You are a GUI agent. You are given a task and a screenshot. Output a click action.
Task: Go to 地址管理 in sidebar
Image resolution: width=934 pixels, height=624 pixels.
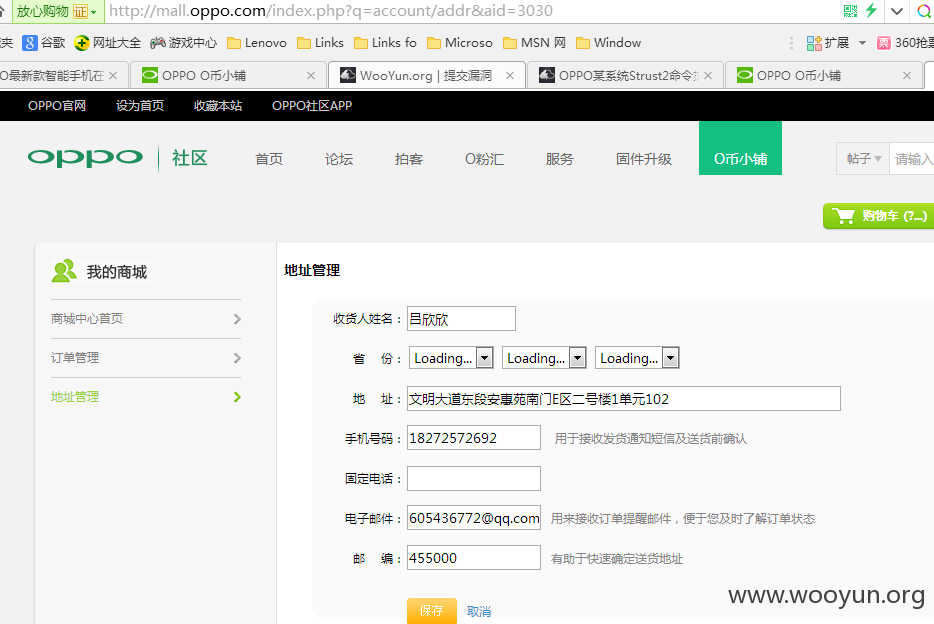75,397
